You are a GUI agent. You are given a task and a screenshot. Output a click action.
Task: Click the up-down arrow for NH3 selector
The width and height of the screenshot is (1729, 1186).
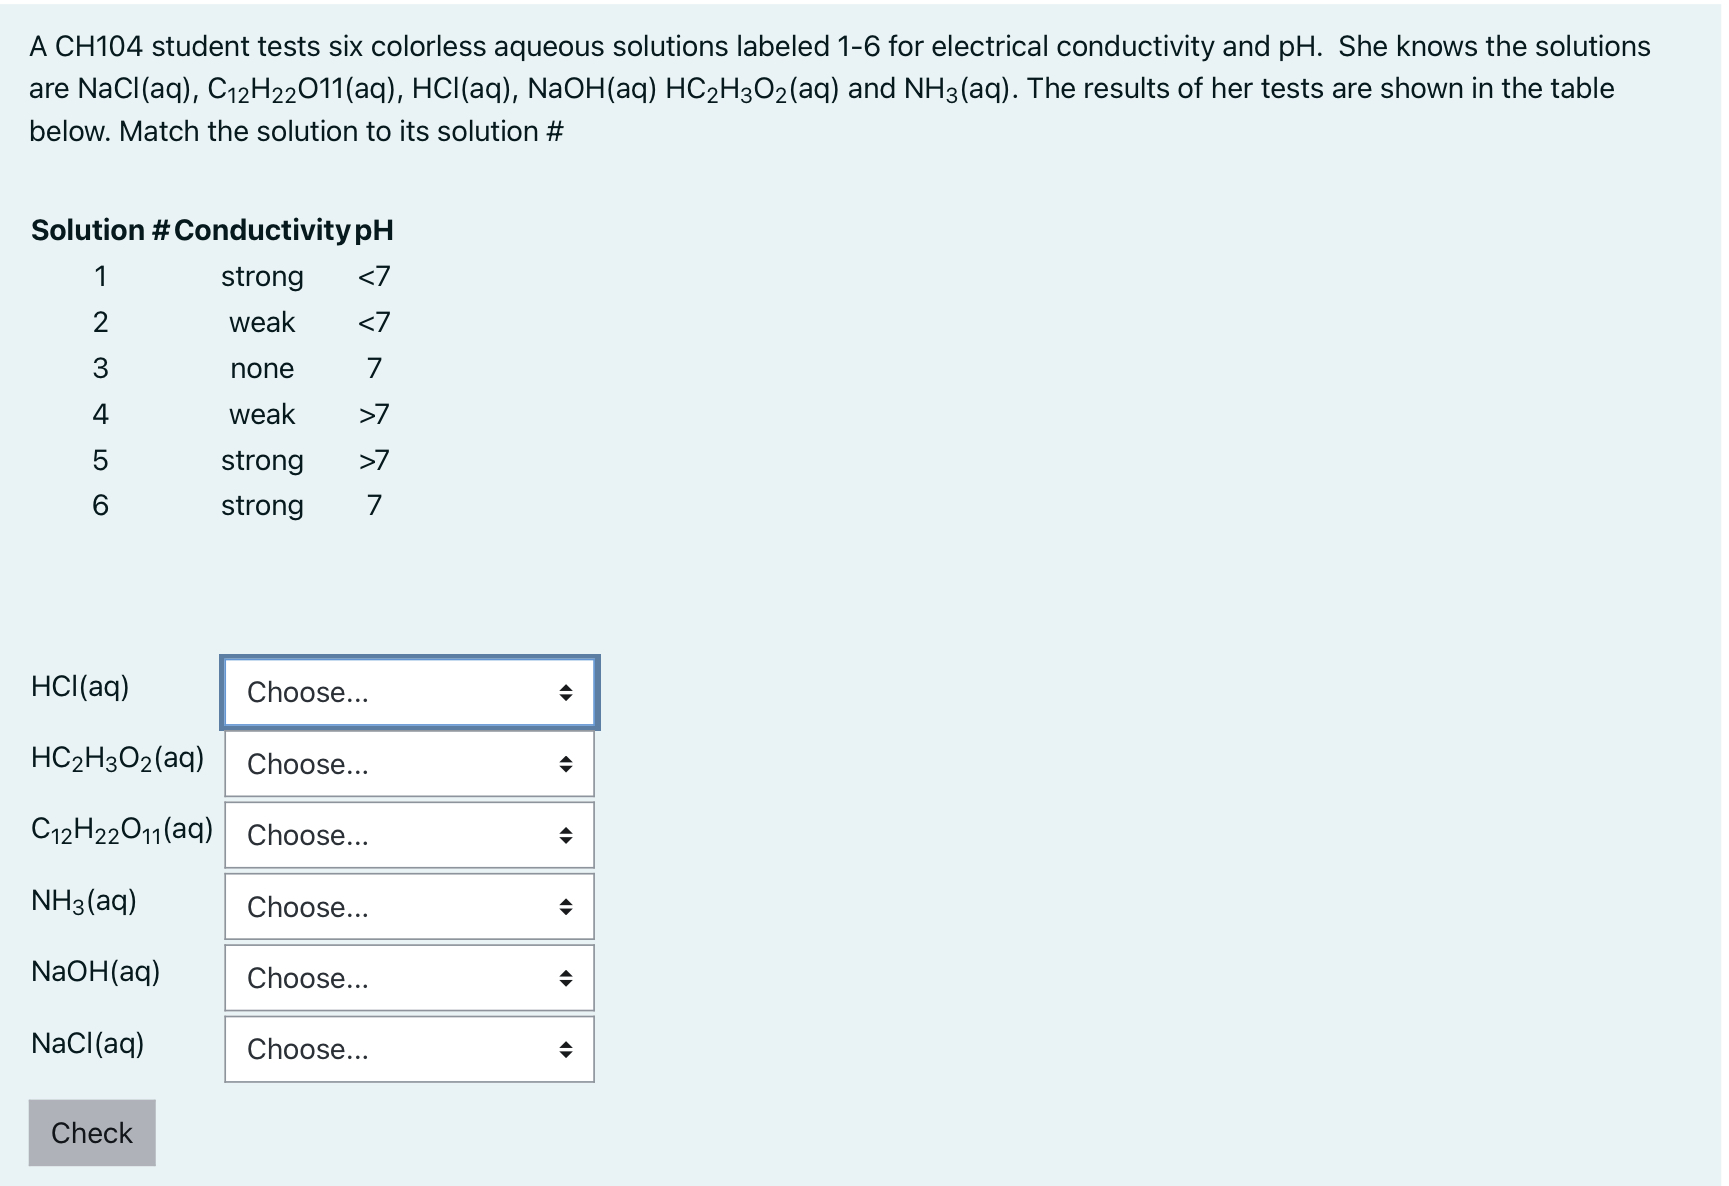click(x=567, y=906)
